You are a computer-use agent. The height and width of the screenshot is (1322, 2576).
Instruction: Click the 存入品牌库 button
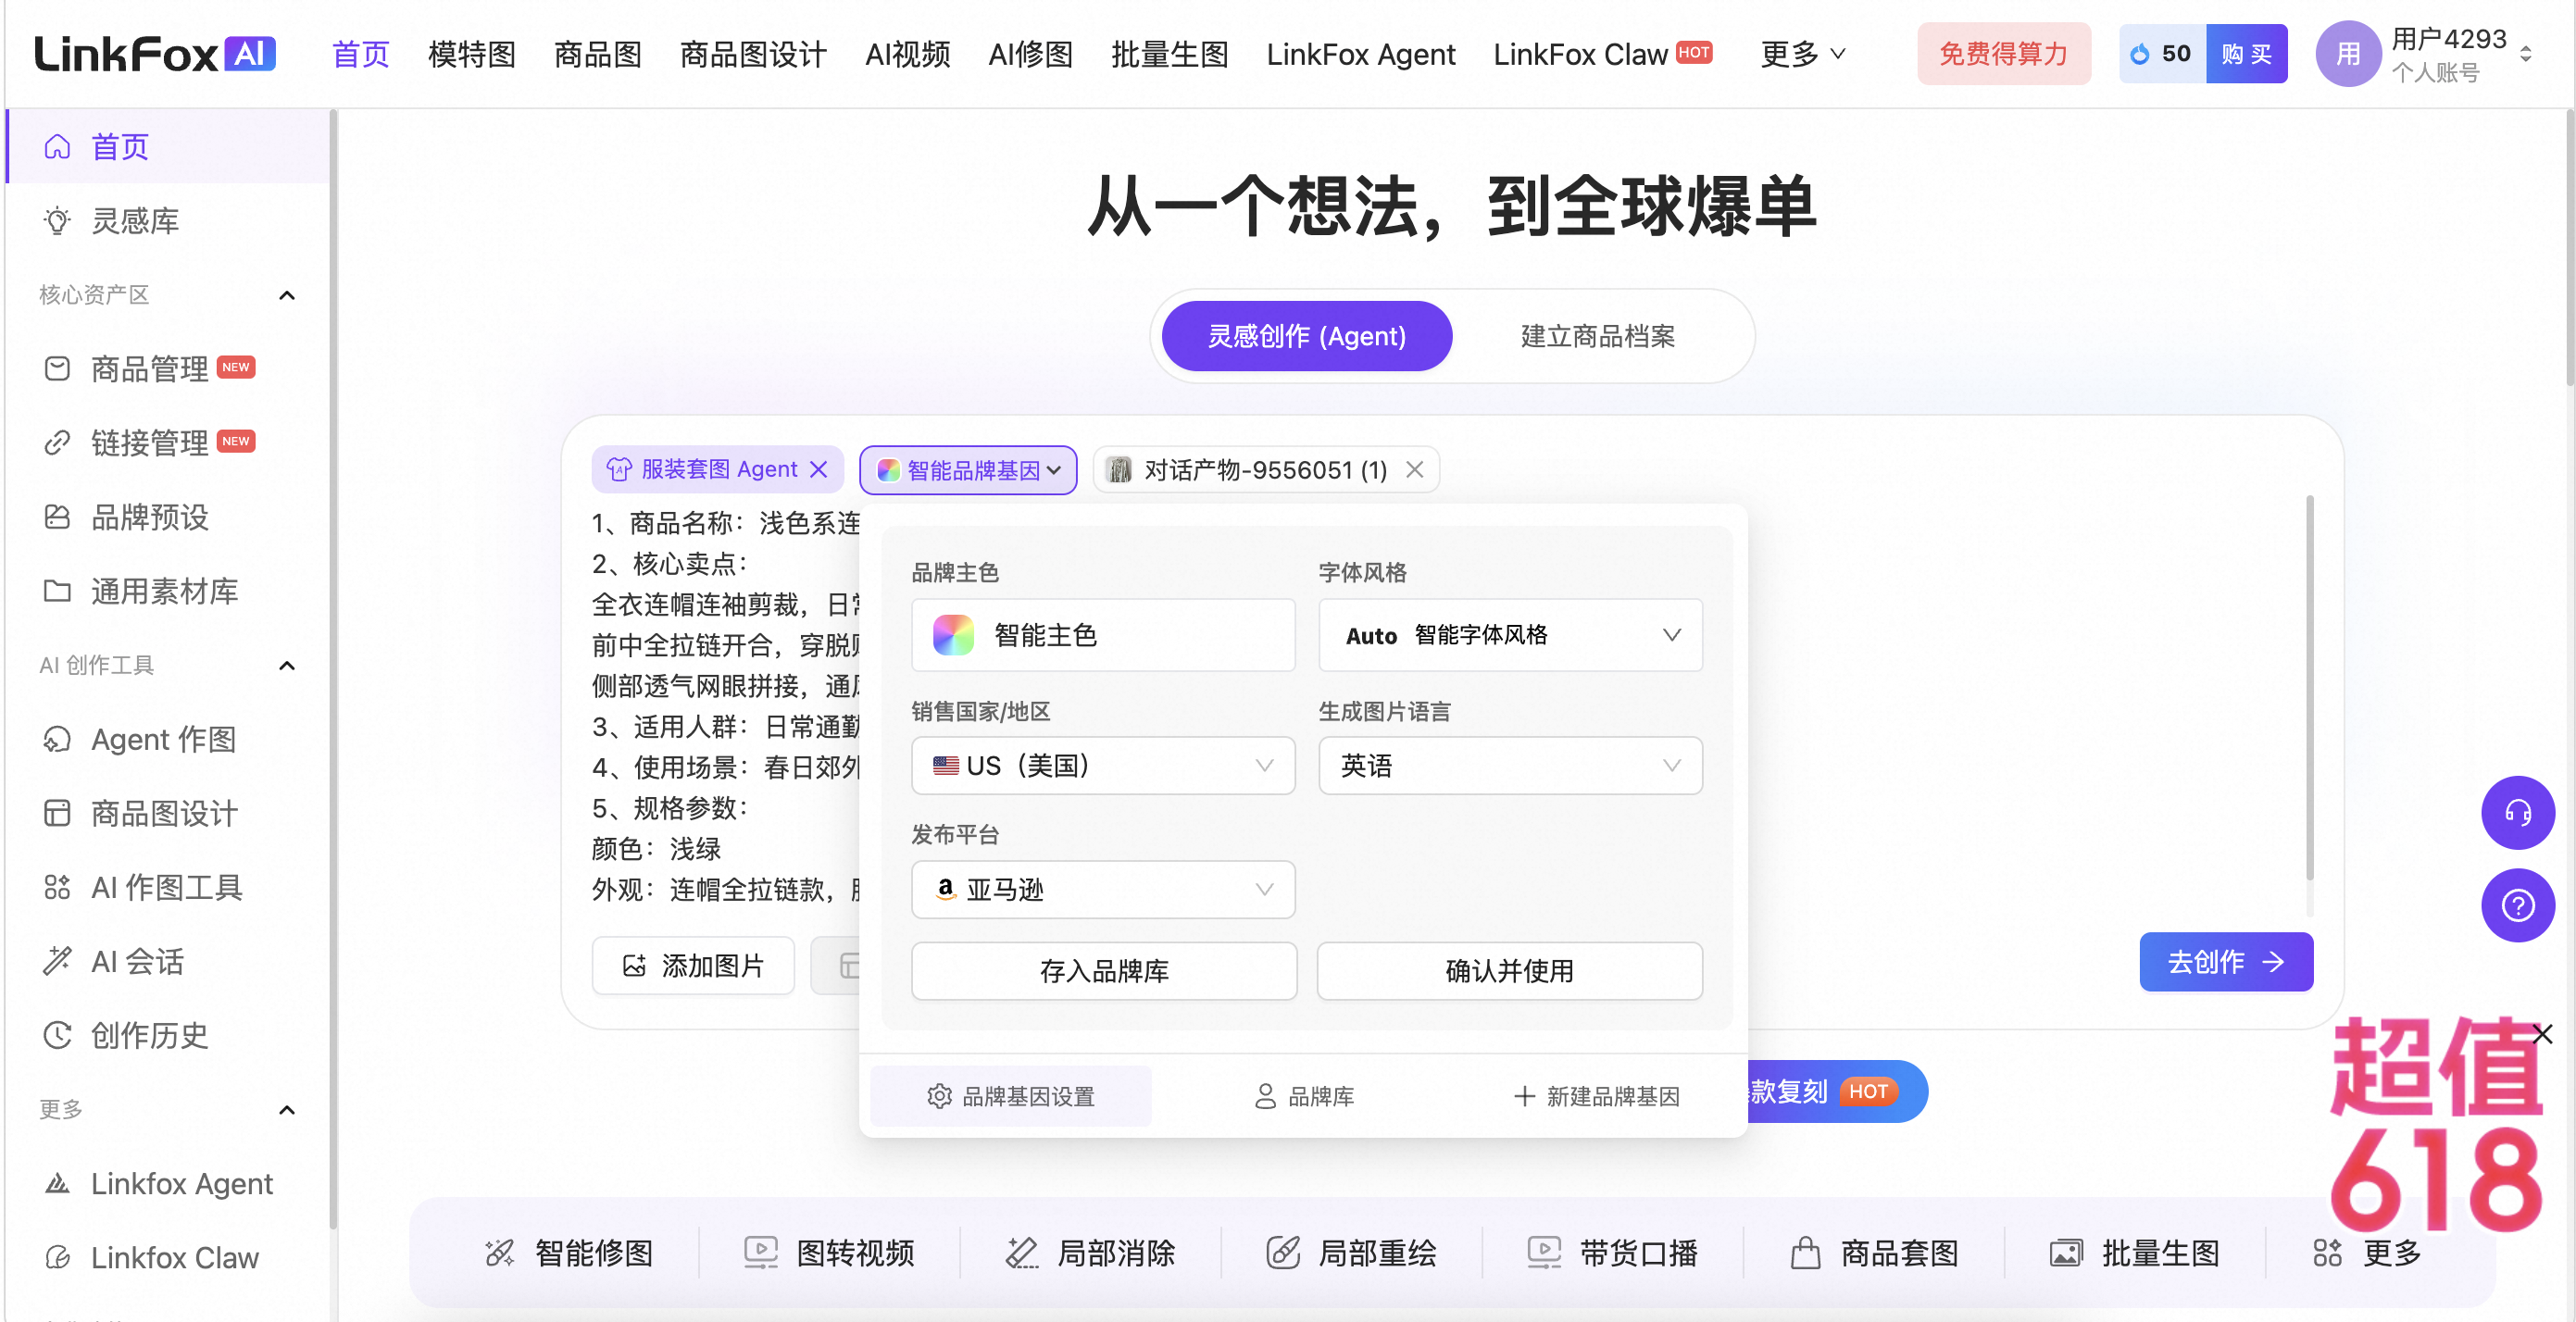tap(1104, 971)
